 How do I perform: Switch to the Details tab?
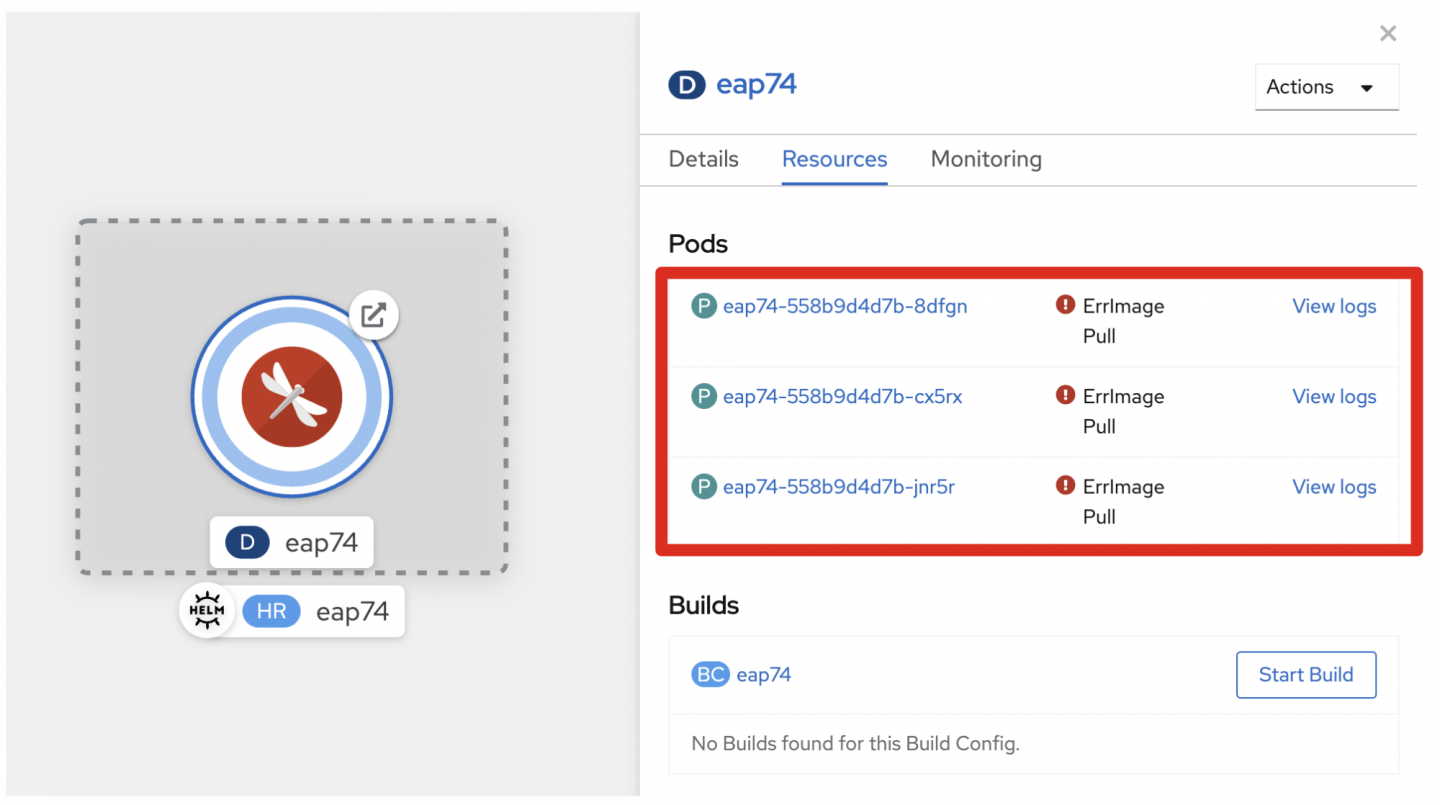(703, 159)
